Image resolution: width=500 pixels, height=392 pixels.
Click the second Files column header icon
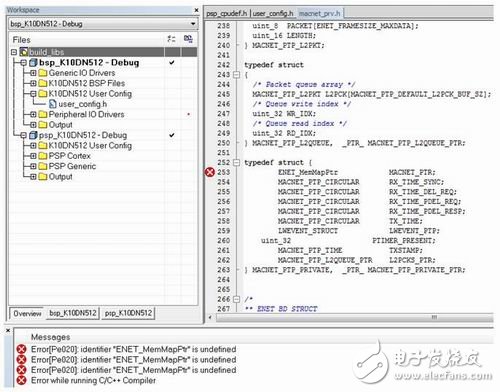188,39
